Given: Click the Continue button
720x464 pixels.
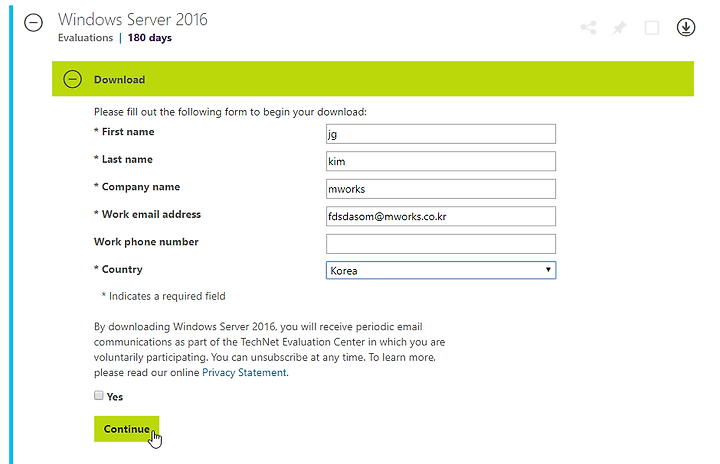Looking at the screenshot, I should (127, 429).
